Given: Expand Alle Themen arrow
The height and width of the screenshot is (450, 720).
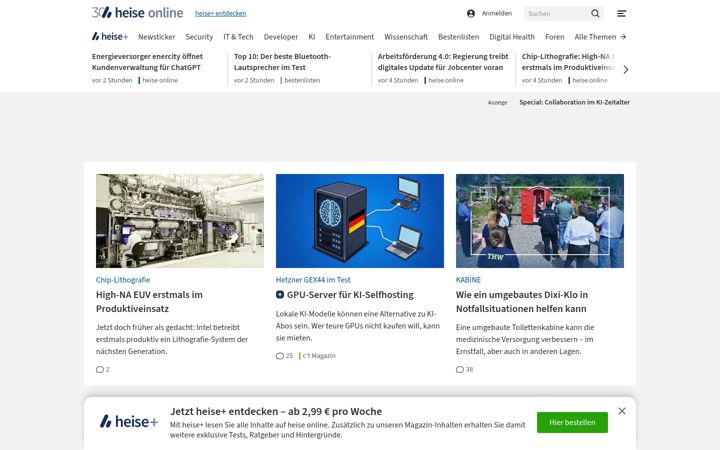Looking at the screenshot, I should point(623,37).
